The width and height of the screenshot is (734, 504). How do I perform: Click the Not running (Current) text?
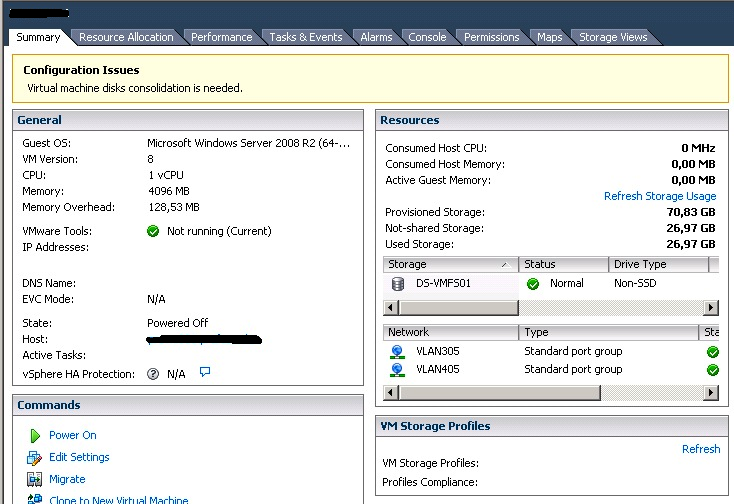point(219,231)
